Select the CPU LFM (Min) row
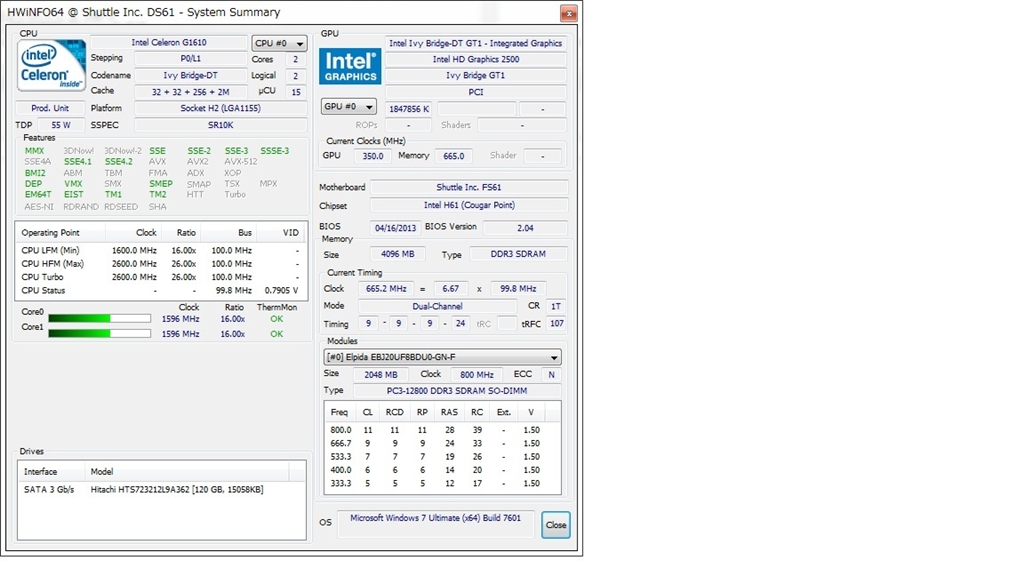1024x576 pixels. coord(161,250)
